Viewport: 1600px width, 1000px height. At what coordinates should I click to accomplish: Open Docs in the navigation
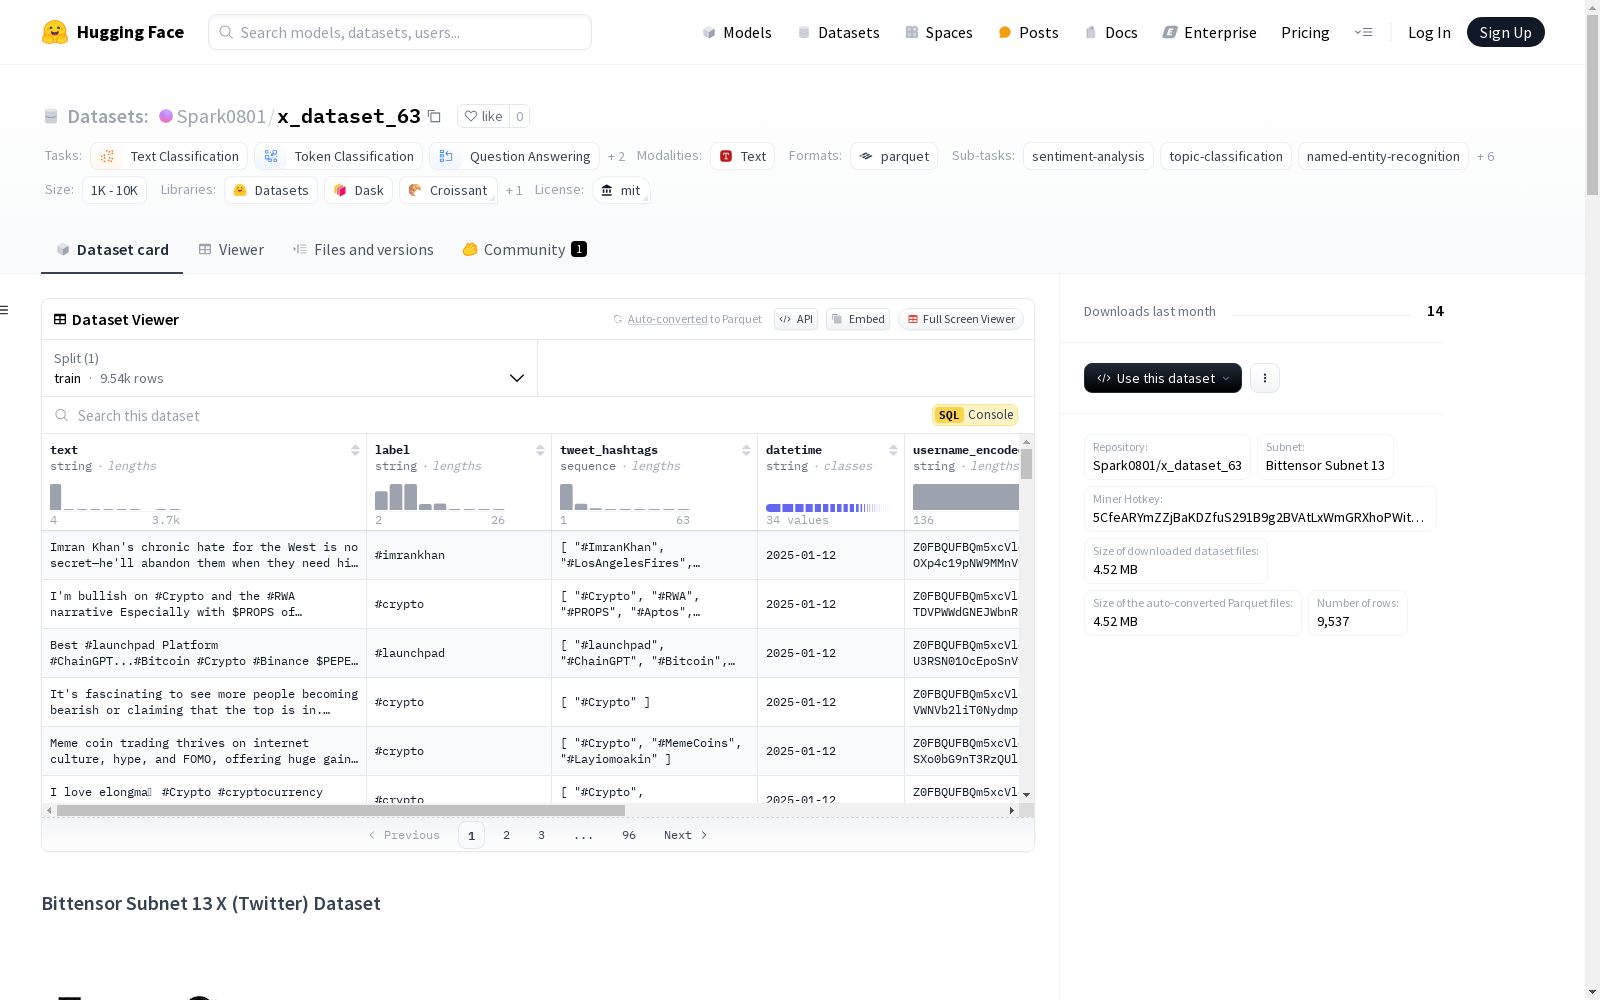(x=1111, y=32)
